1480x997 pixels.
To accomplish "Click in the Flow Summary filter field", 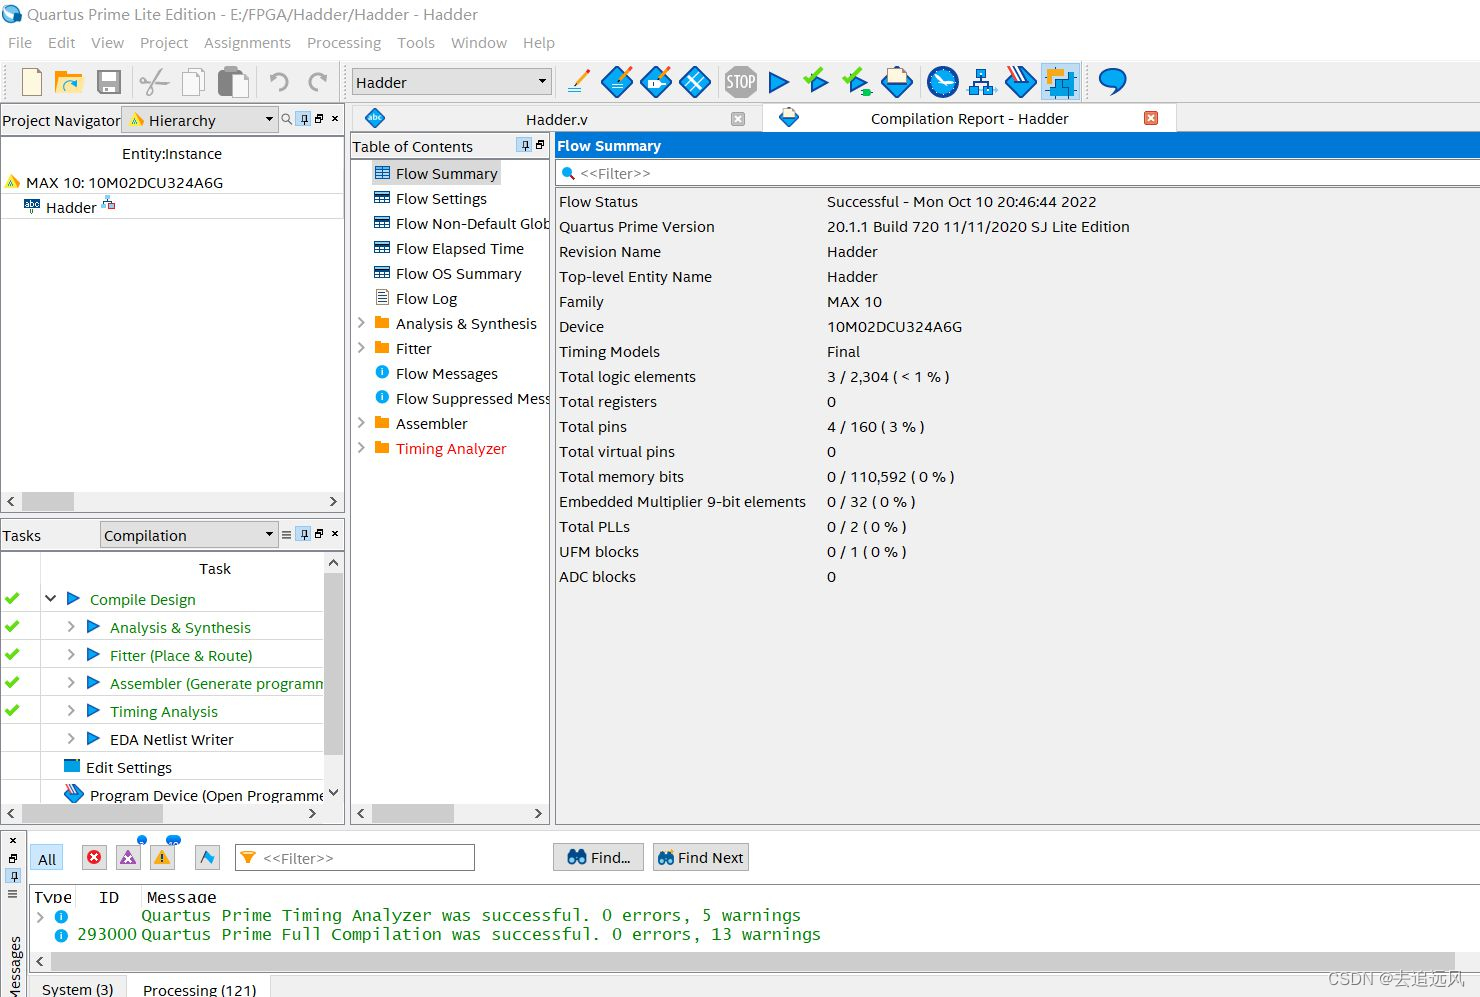I will point(1017,173).
